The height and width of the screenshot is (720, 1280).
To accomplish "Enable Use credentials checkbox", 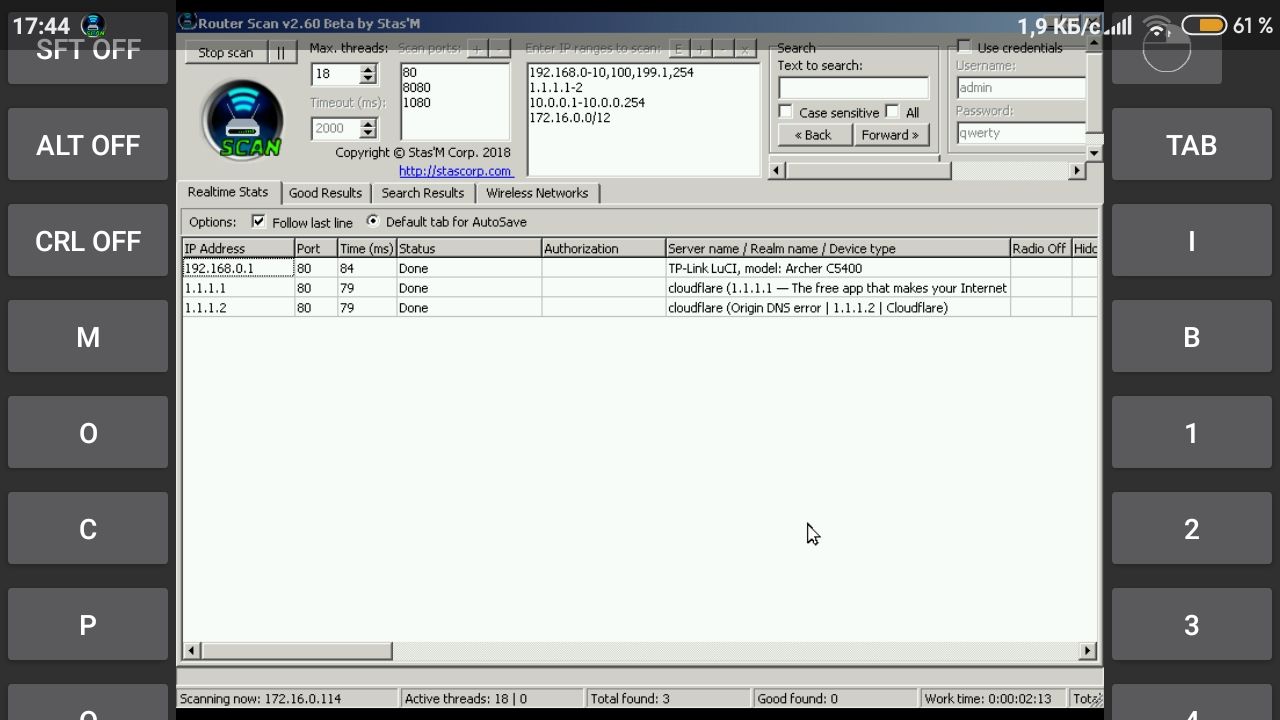I will [x=964, y=47].
